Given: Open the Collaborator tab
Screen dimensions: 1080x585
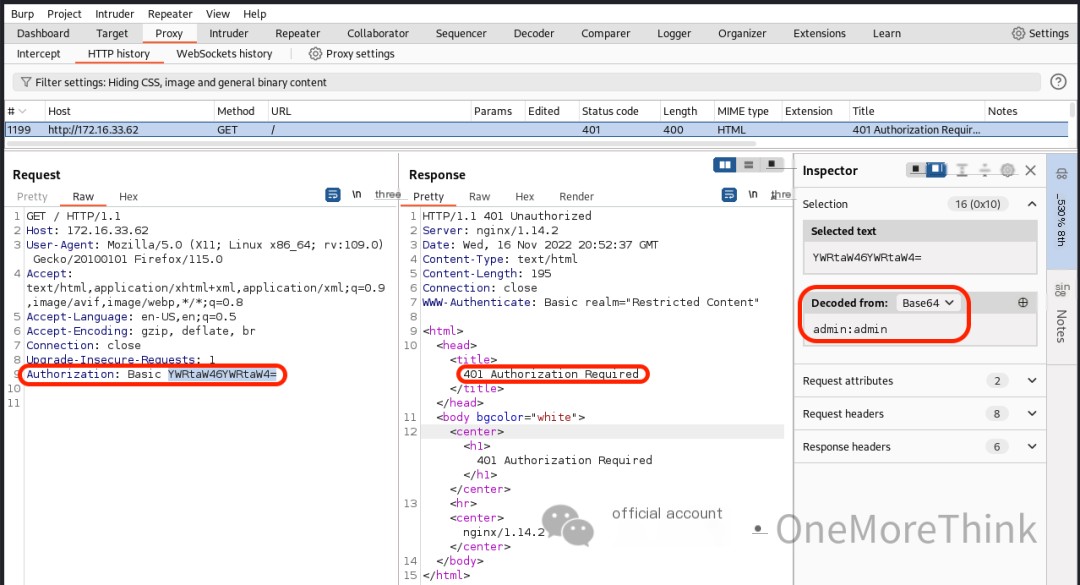Looking at the screenshot, I should coord(377,33).
